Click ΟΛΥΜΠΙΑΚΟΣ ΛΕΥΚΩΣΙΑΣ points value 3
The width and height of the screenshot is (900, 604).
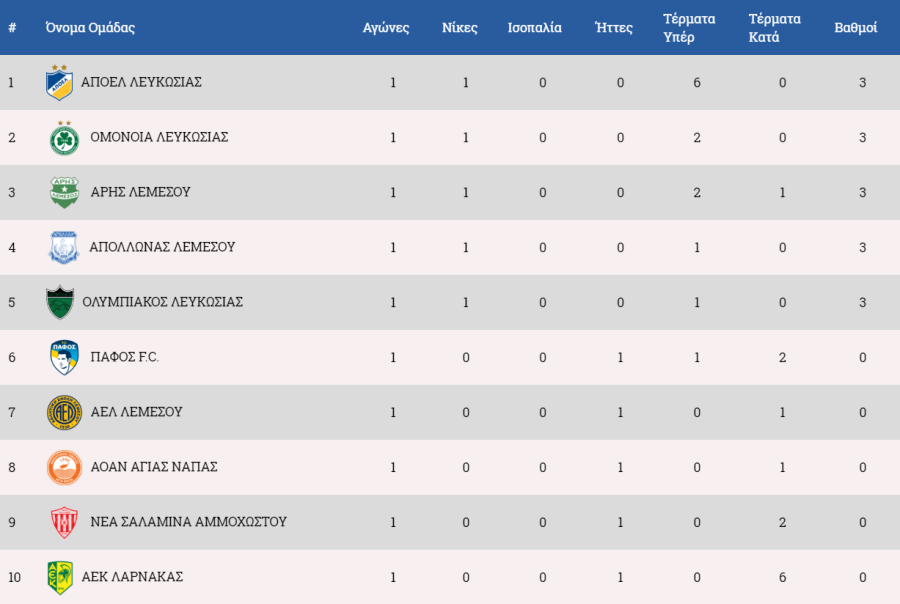[863, 303]
